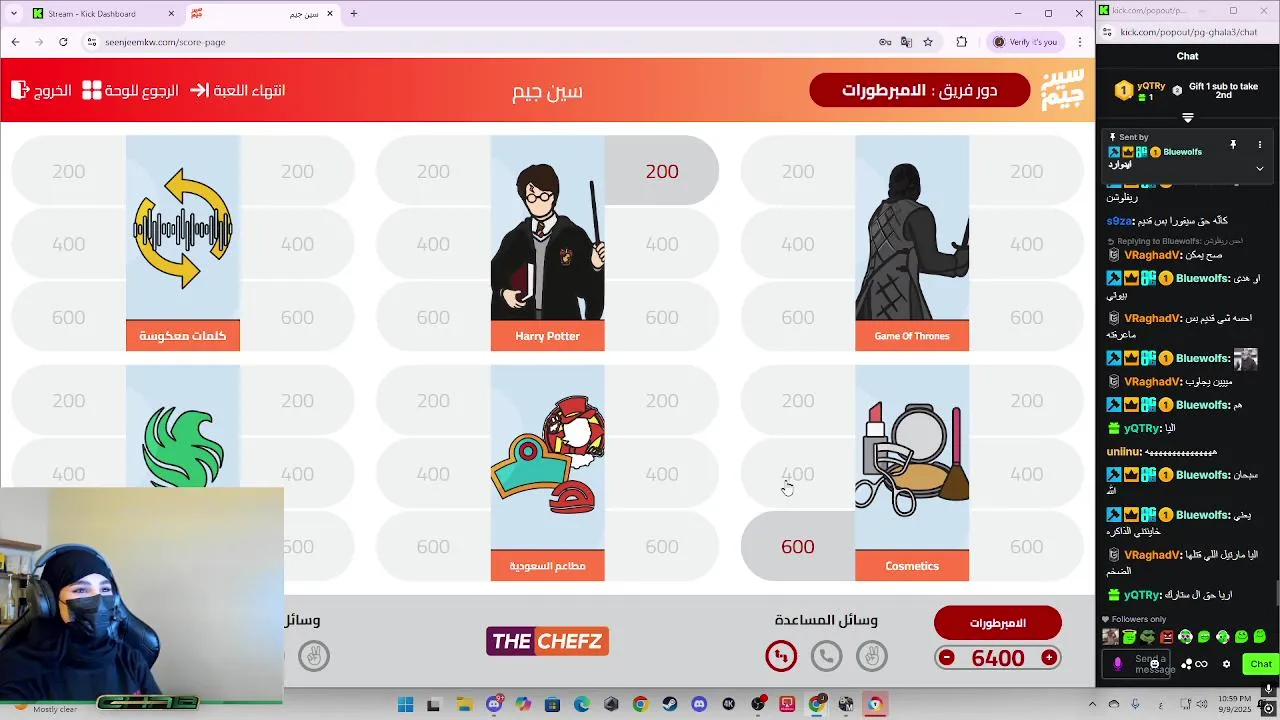This screenshot has width=1280, height=720.
Task: Expand the chat gift leaderboard arrow
Action: (1188, 118)
